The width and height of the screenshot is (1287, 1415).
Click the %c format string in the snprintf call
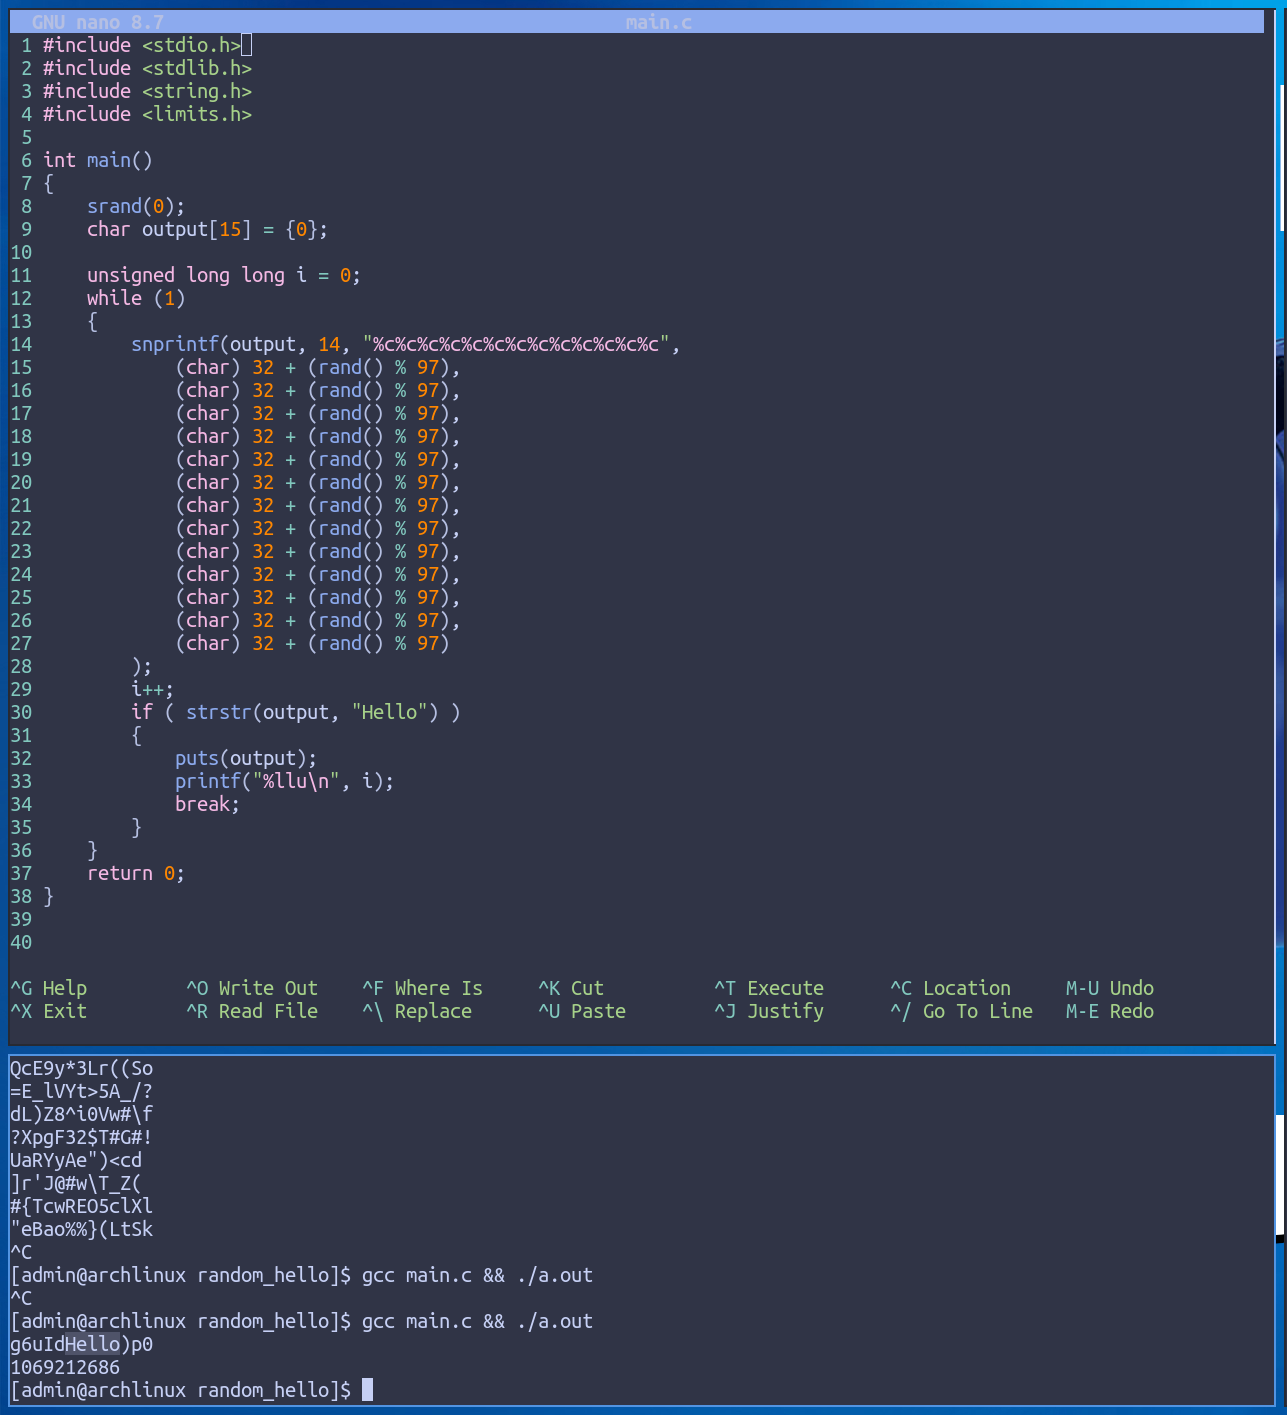tap(516, 344)
